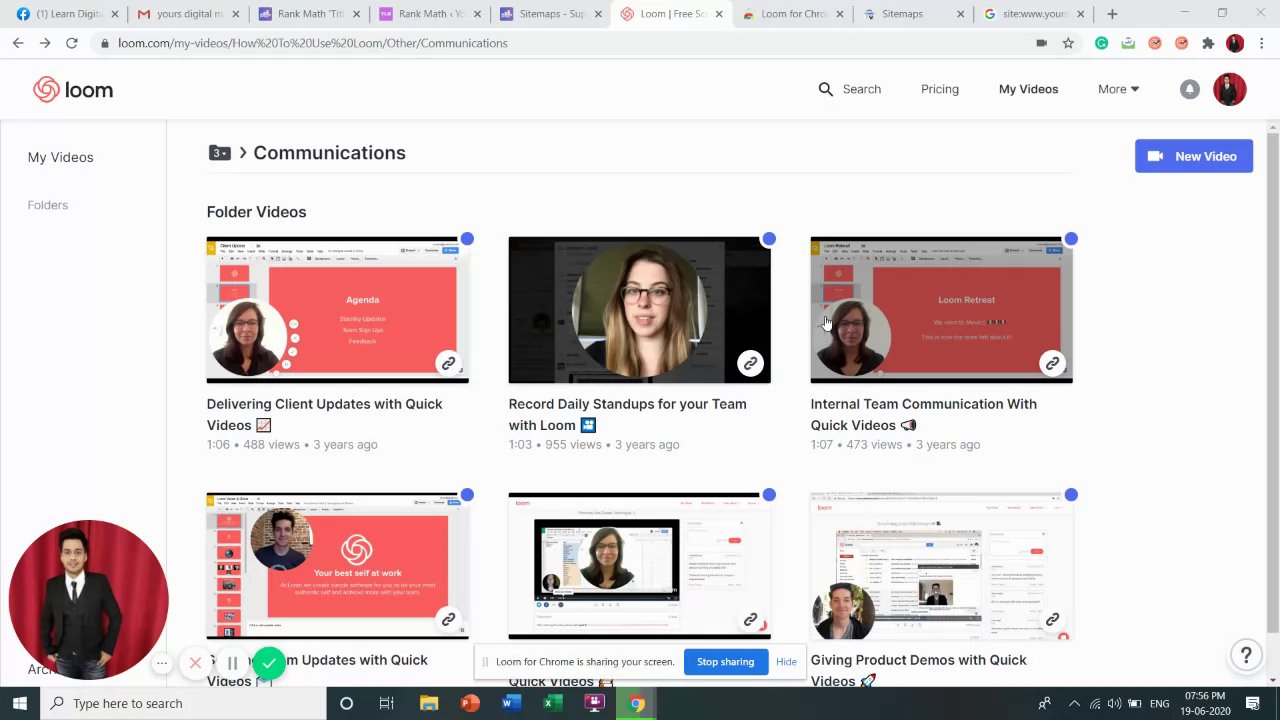This screenshot has width=1280, height=720.
Task: Open recording options three-dot button
Action: (161, 663)
